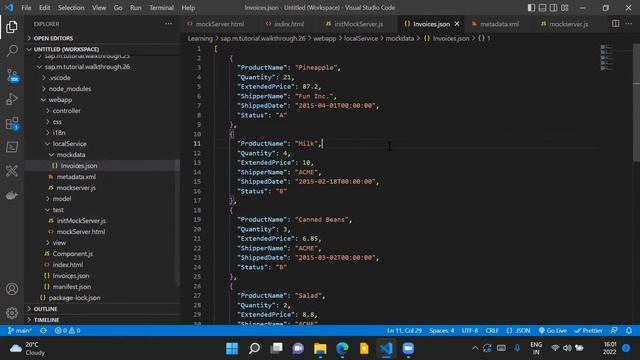
Task: Collapse the webapp folder
Action: pyautogui.click(x=60, y=100)
